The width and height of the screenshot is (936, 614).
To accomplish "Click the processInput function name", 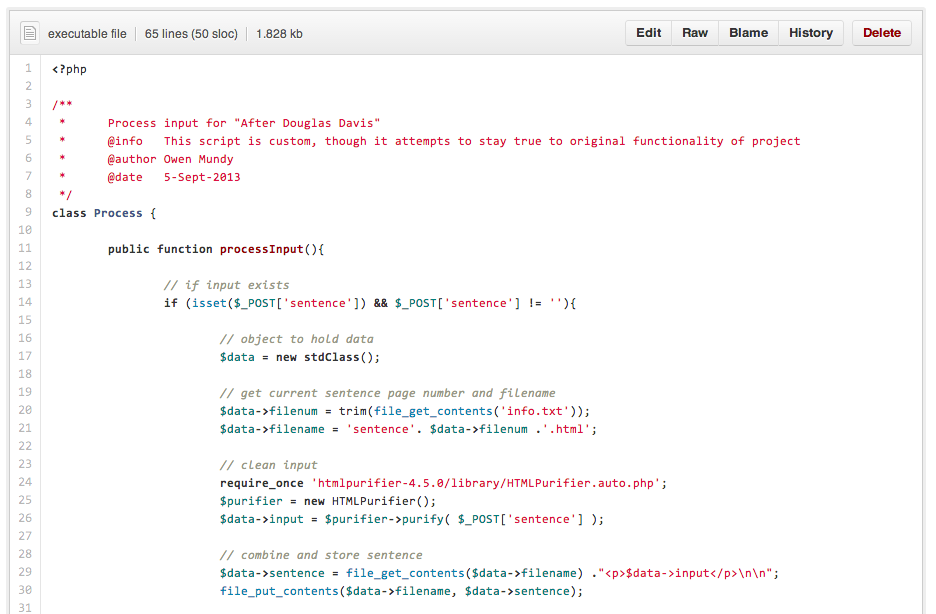I will 261,249.
